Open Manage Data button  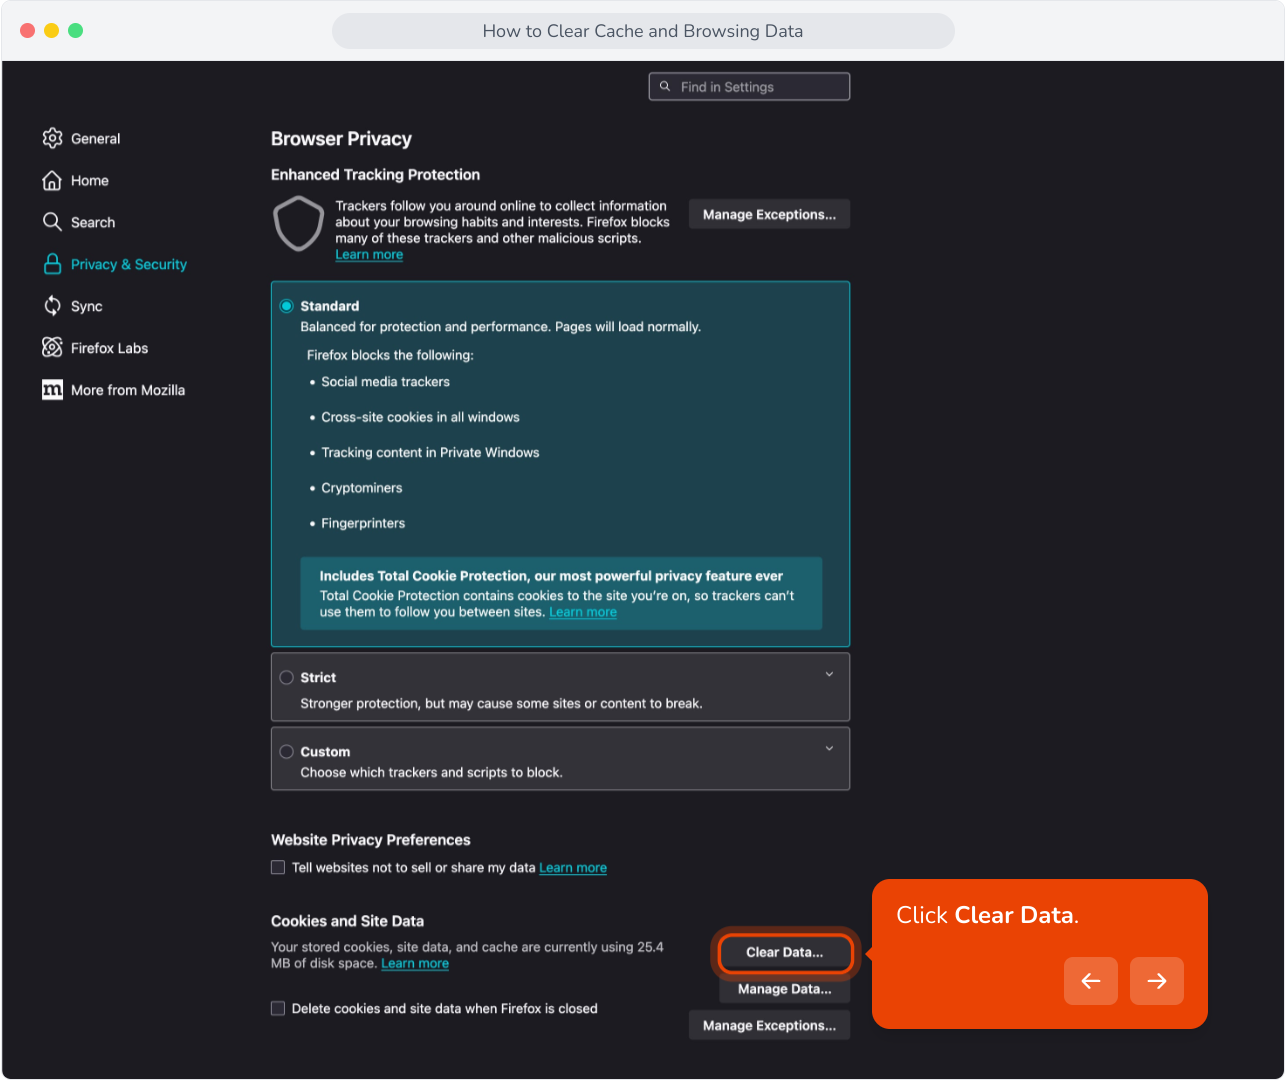click(x=785, y=989)
